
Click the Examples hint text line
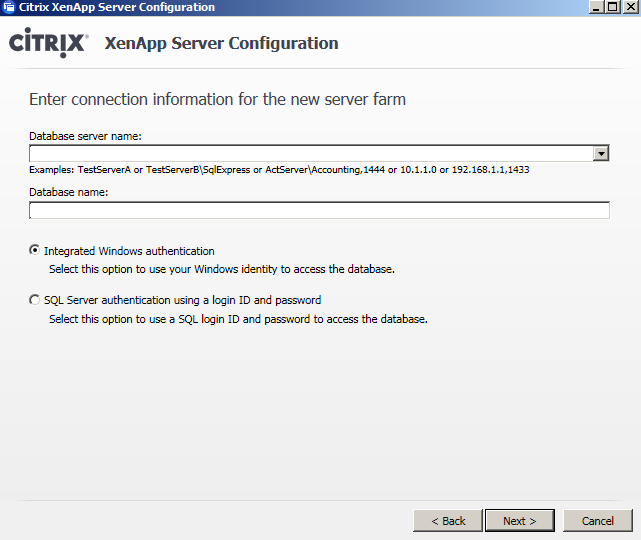(279, 170)
